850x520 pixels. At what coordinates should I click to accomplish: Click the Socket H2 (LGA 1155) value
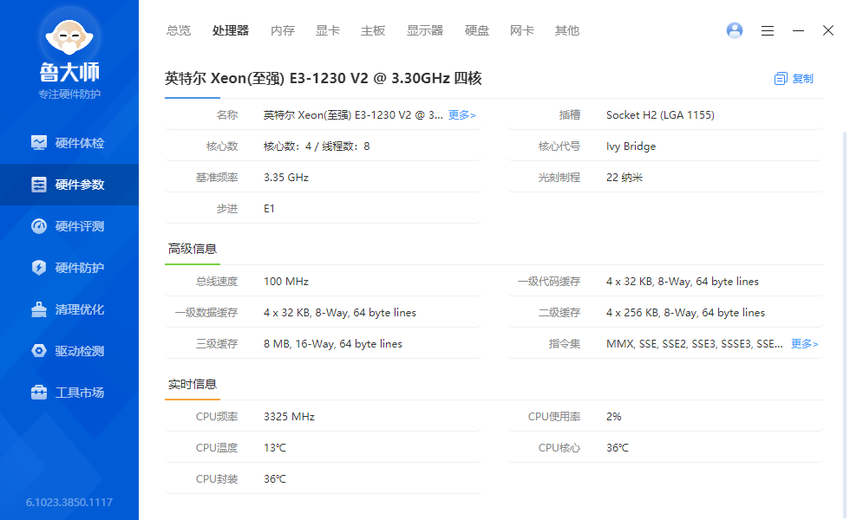[x=660, y=115]
